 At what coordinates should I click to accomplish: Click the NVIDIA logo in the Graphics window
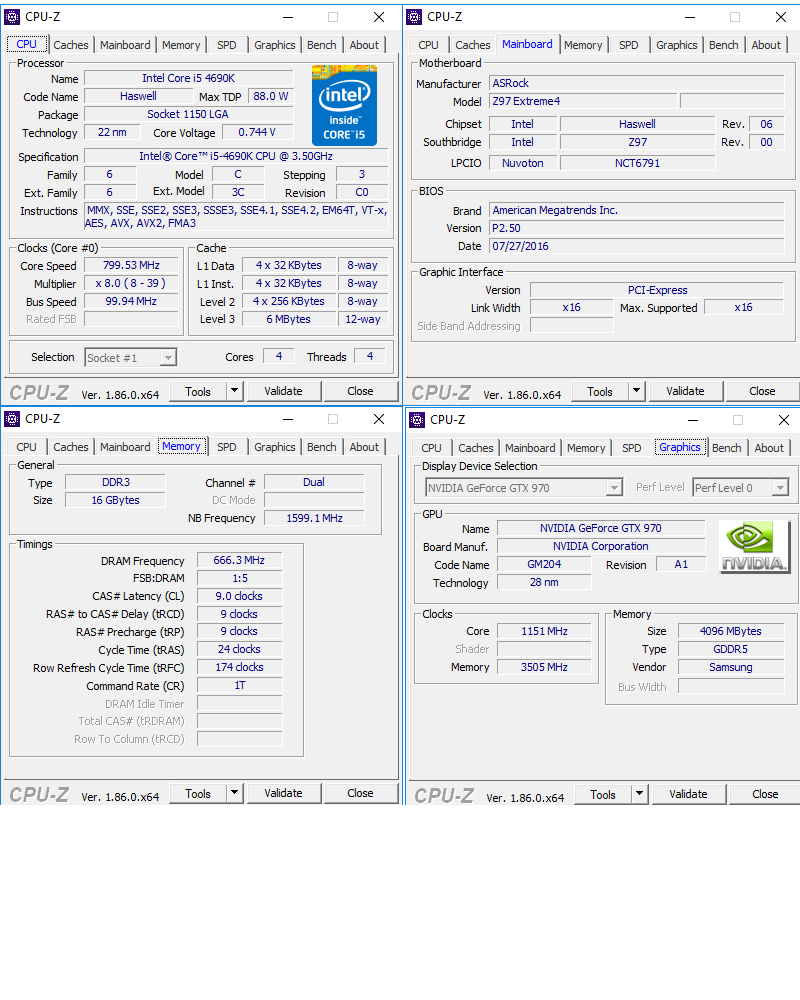coord(753,547)
